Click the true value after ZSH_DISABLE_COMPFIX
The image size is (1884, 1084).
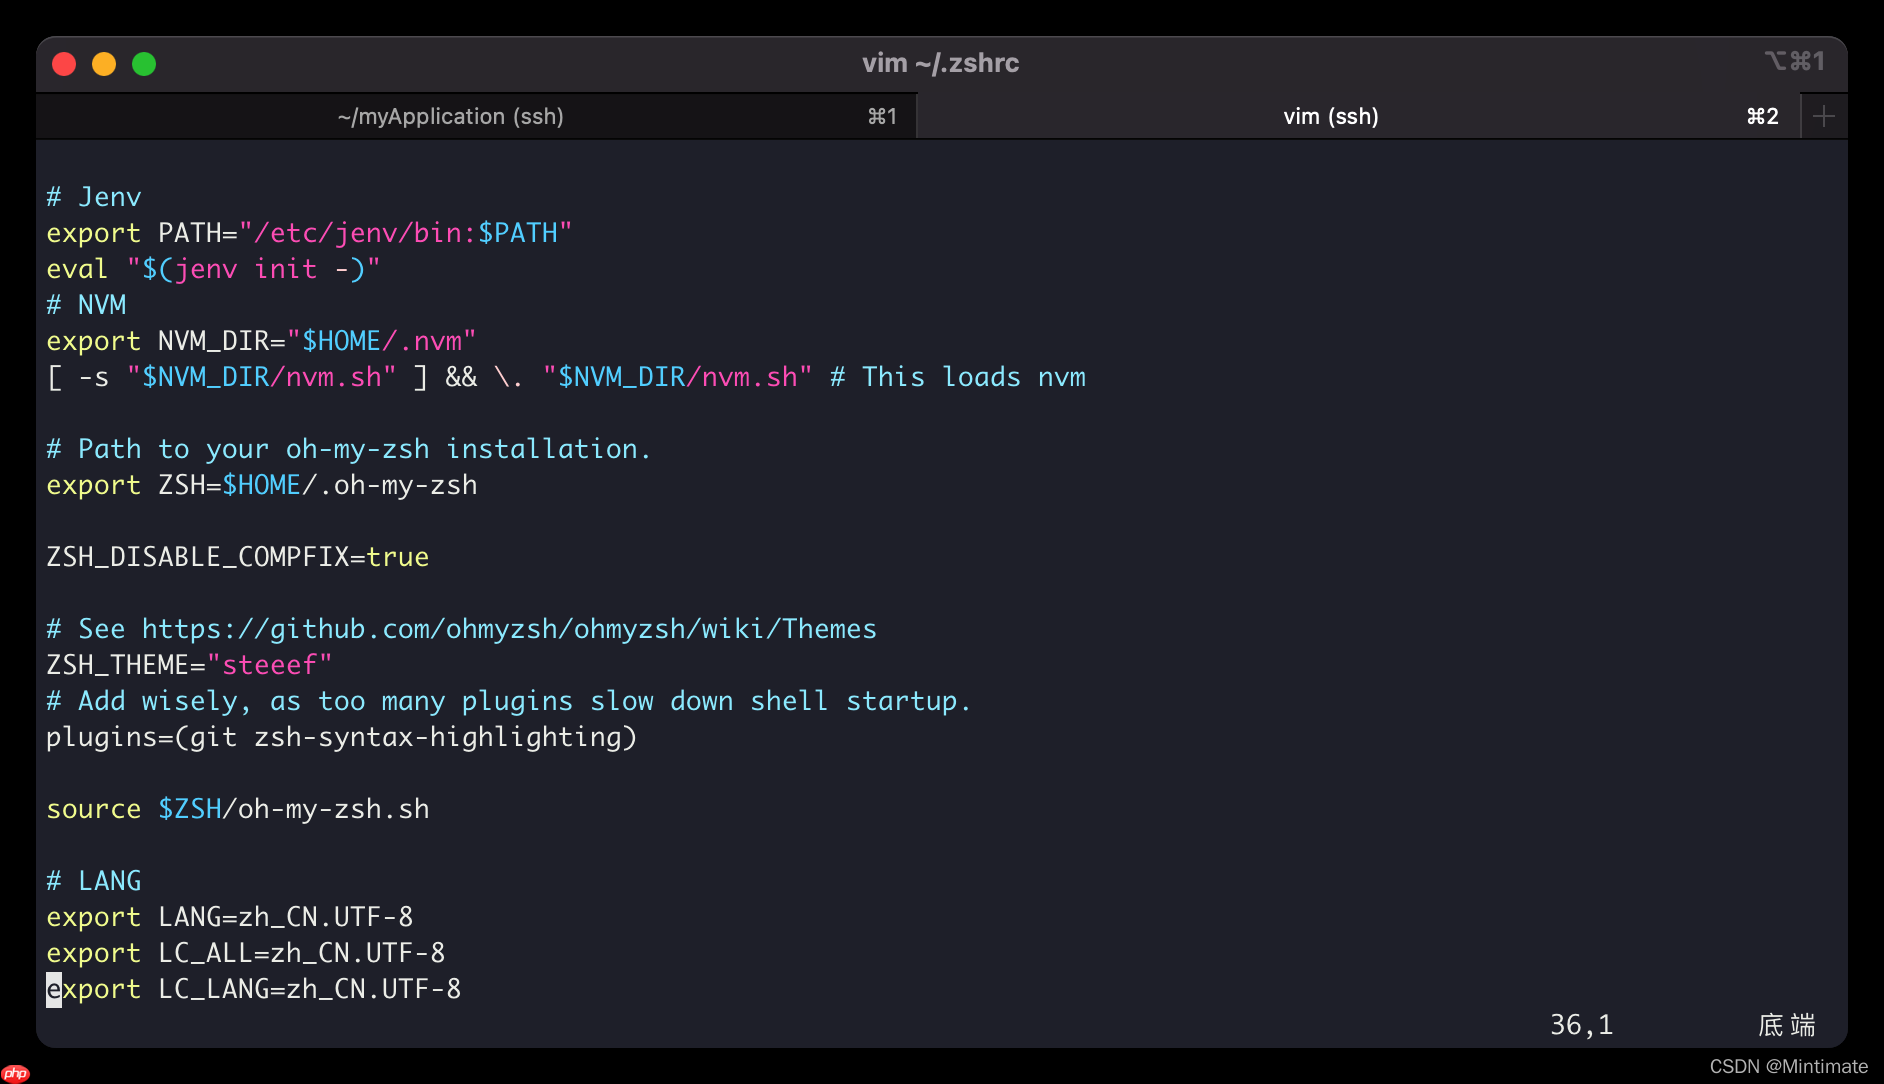point(399,557)
